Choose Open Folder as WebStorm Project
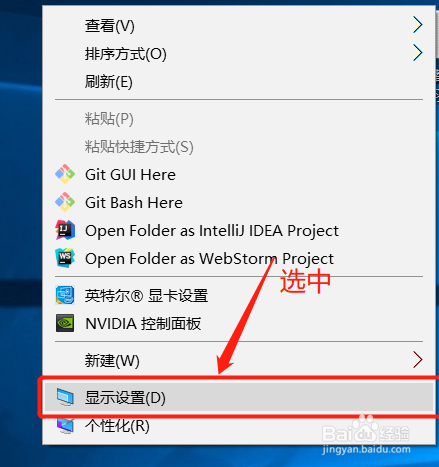439x467 pixels. (239, 258)
